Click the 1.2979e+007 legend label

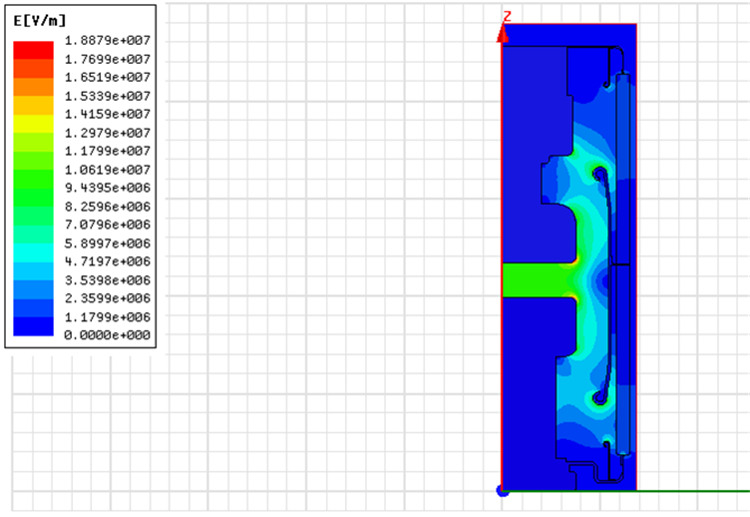(107, 133)
